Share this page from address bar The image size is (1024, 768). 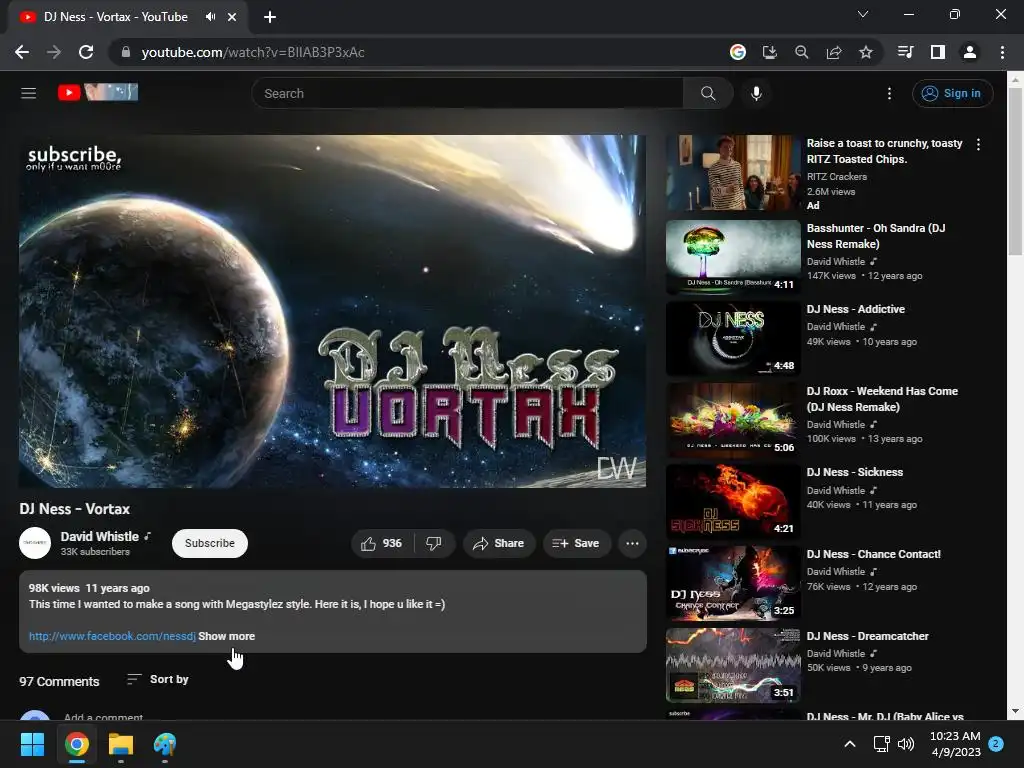(834, 52)
